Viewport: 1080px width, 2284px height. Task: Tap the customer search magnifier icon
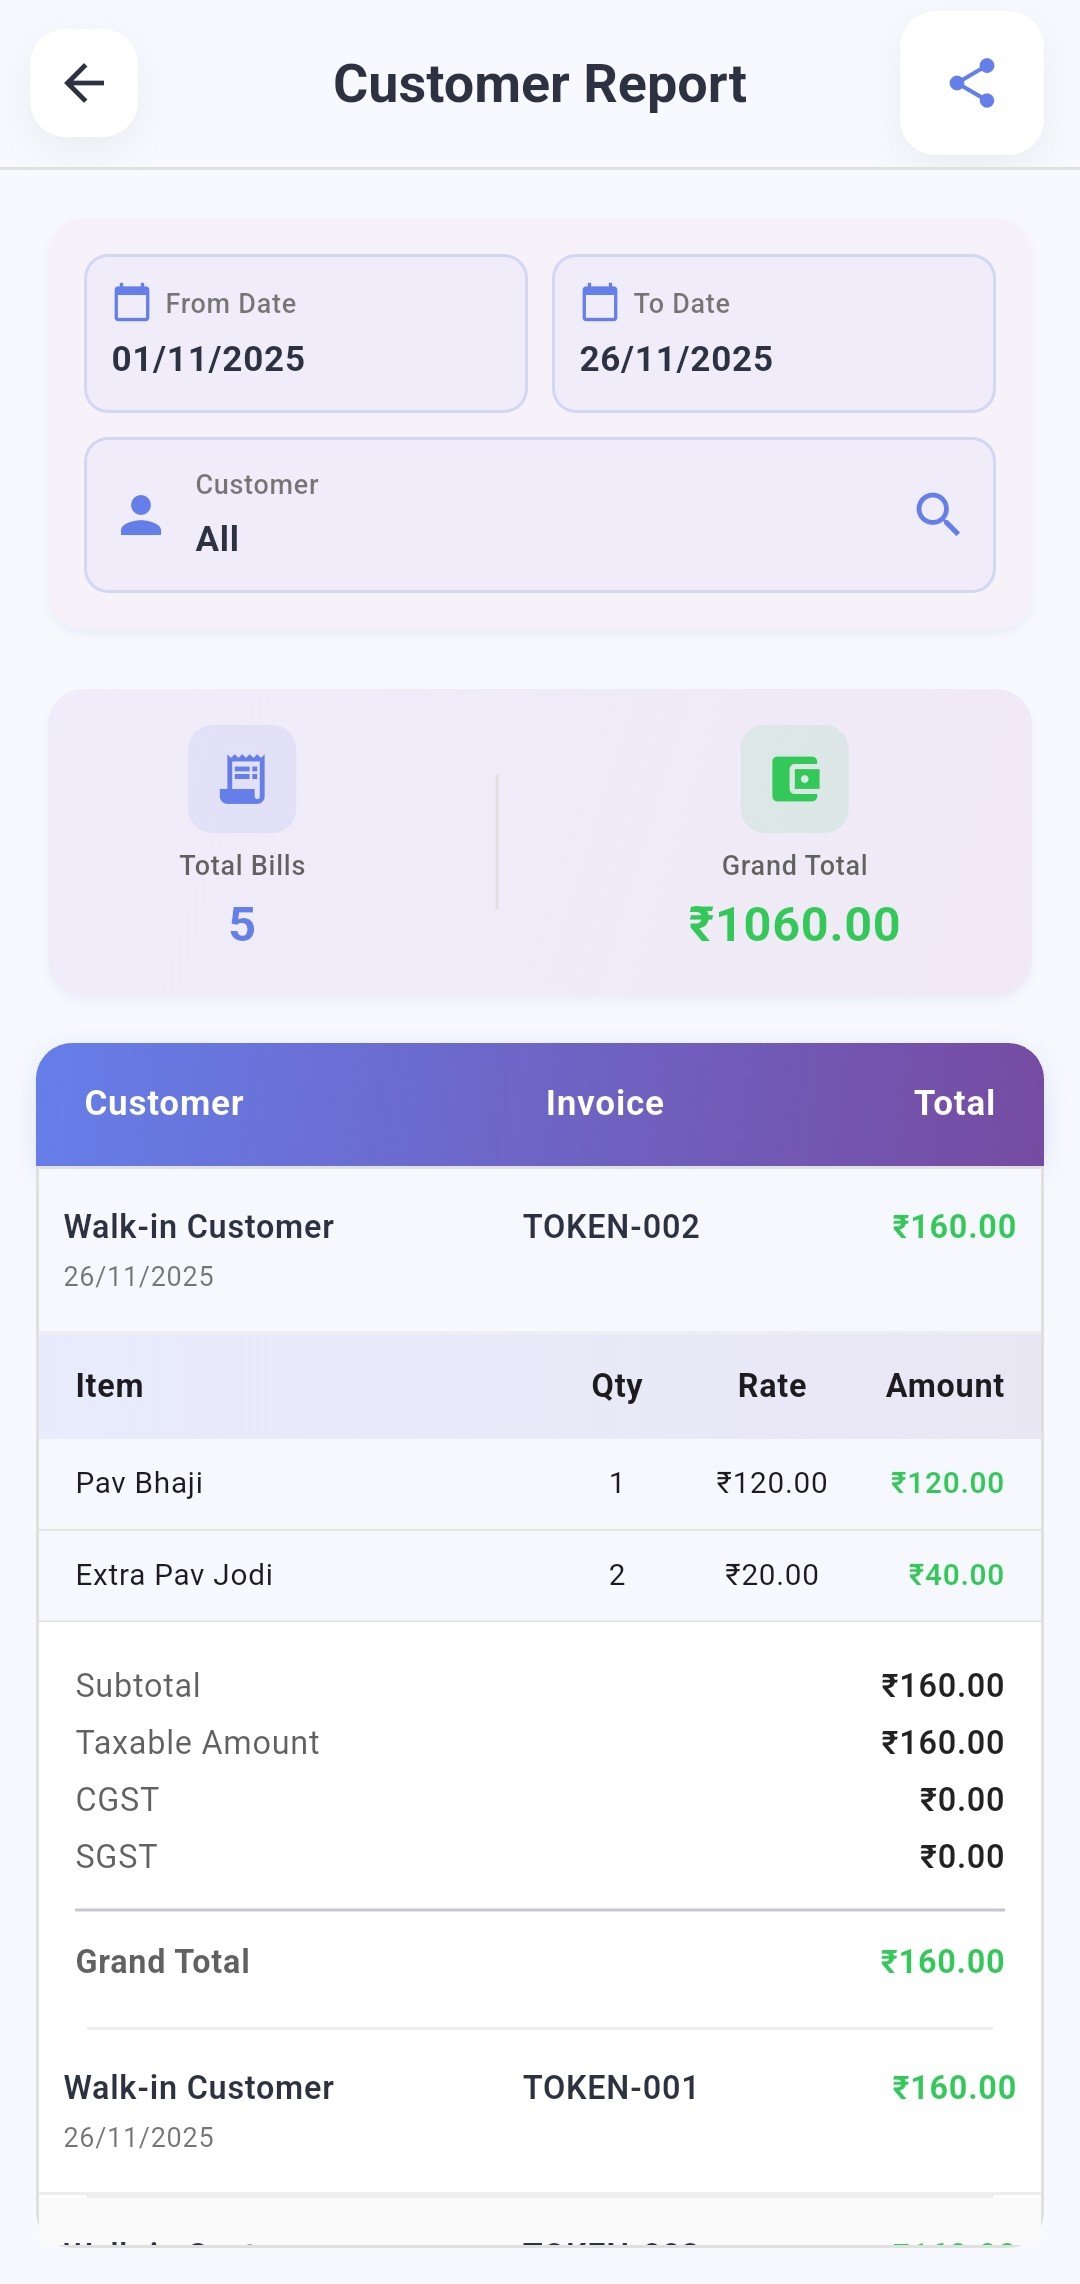click(937, 515)
